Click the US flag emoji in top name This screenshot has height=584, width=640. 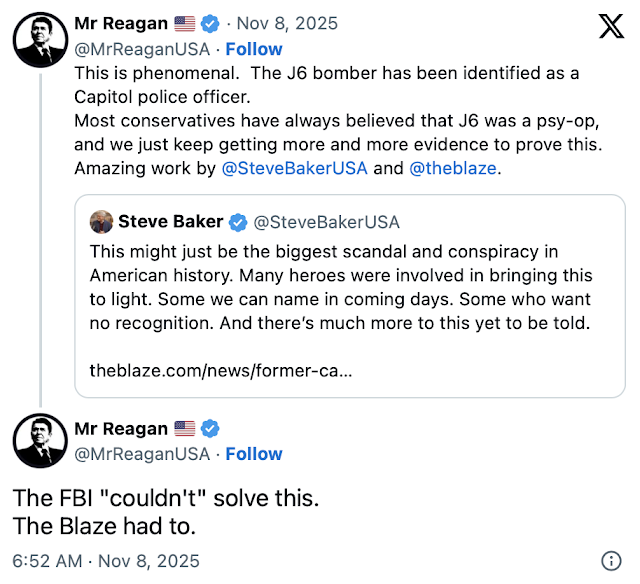(185, 23)
